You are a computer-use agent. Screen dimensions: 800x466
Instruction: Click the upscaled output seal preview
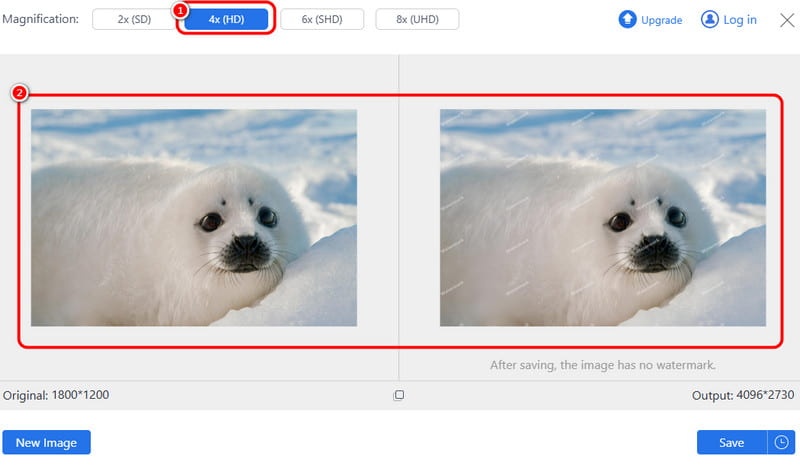(x=602, y=218)
